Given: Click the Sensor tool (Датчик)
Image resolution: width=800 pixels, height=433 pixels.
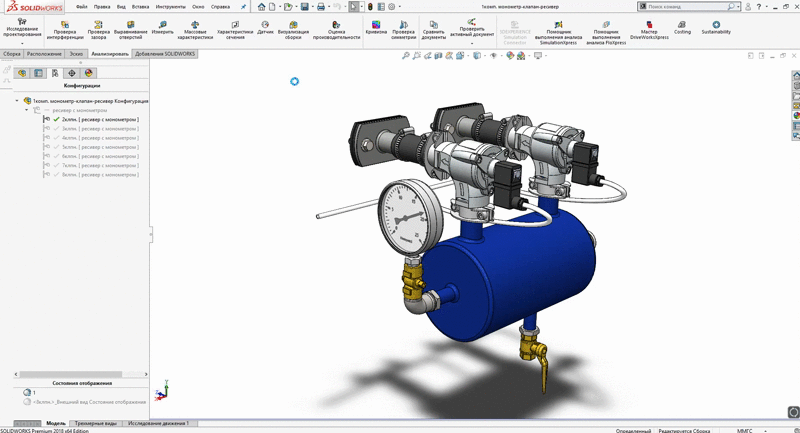Looking at the screenshot, I should (x=265, y=27).
